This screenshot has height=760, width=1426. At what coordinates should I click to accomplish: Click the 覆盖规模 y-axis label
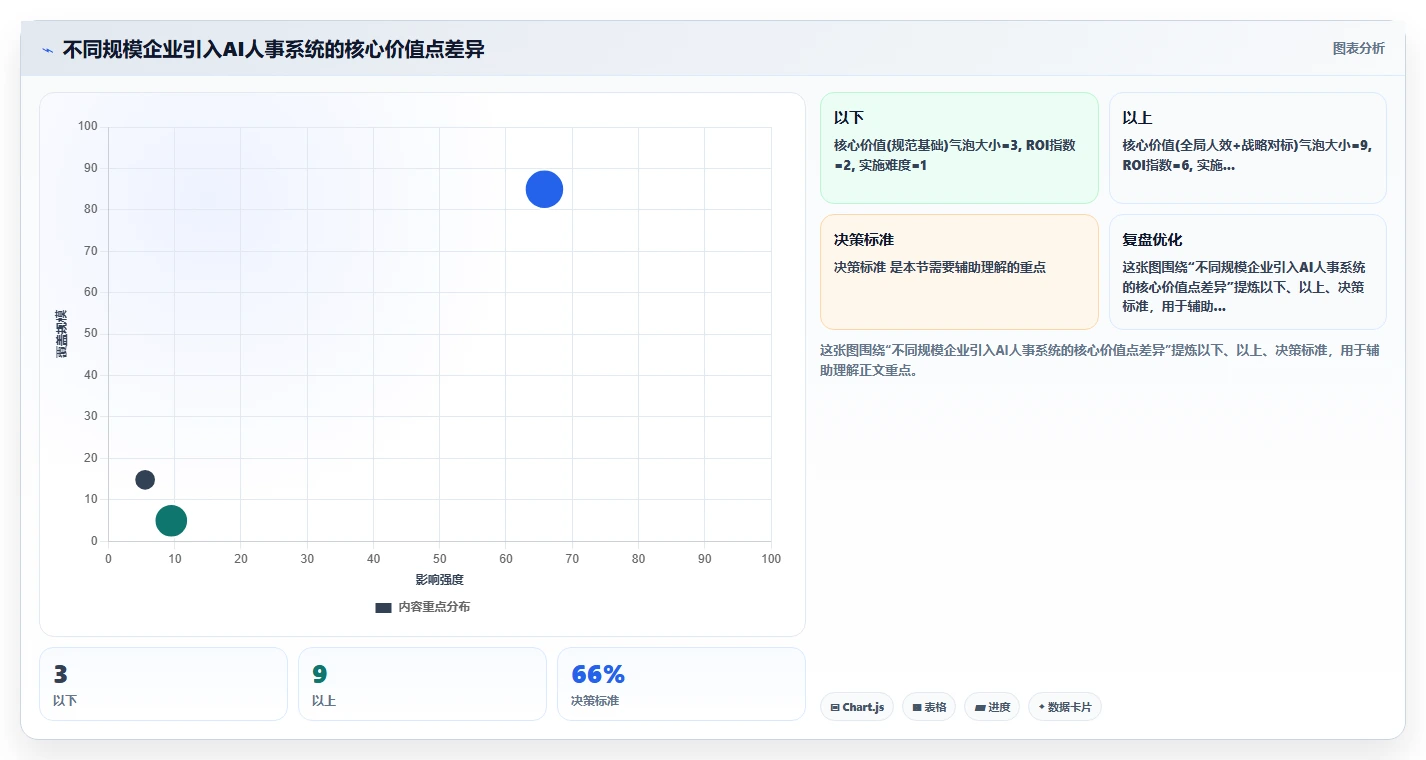[62, 334]
